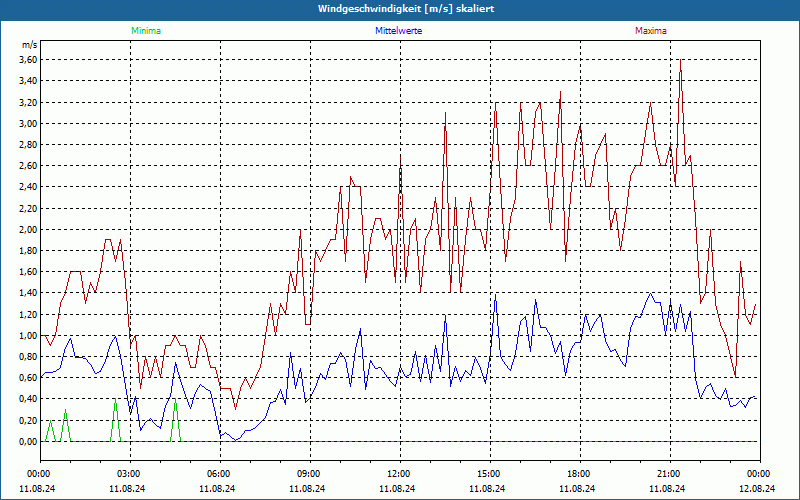Click the 0,20 y-axis value
800x500 pixels.
[x=28, y=420]
